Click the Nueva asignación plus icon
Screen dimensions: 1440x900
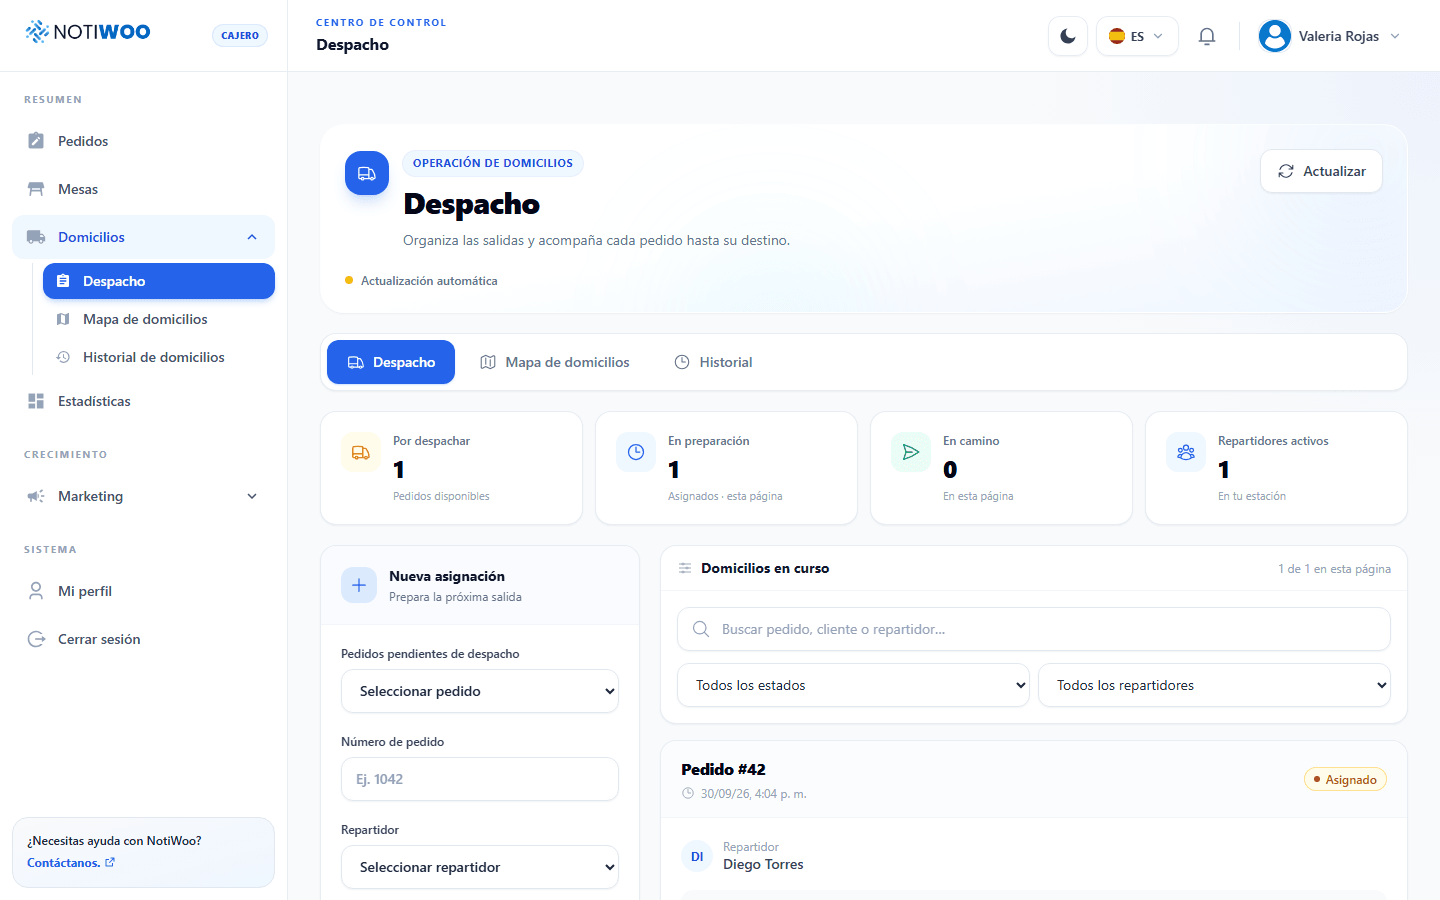tap(359, 585)
